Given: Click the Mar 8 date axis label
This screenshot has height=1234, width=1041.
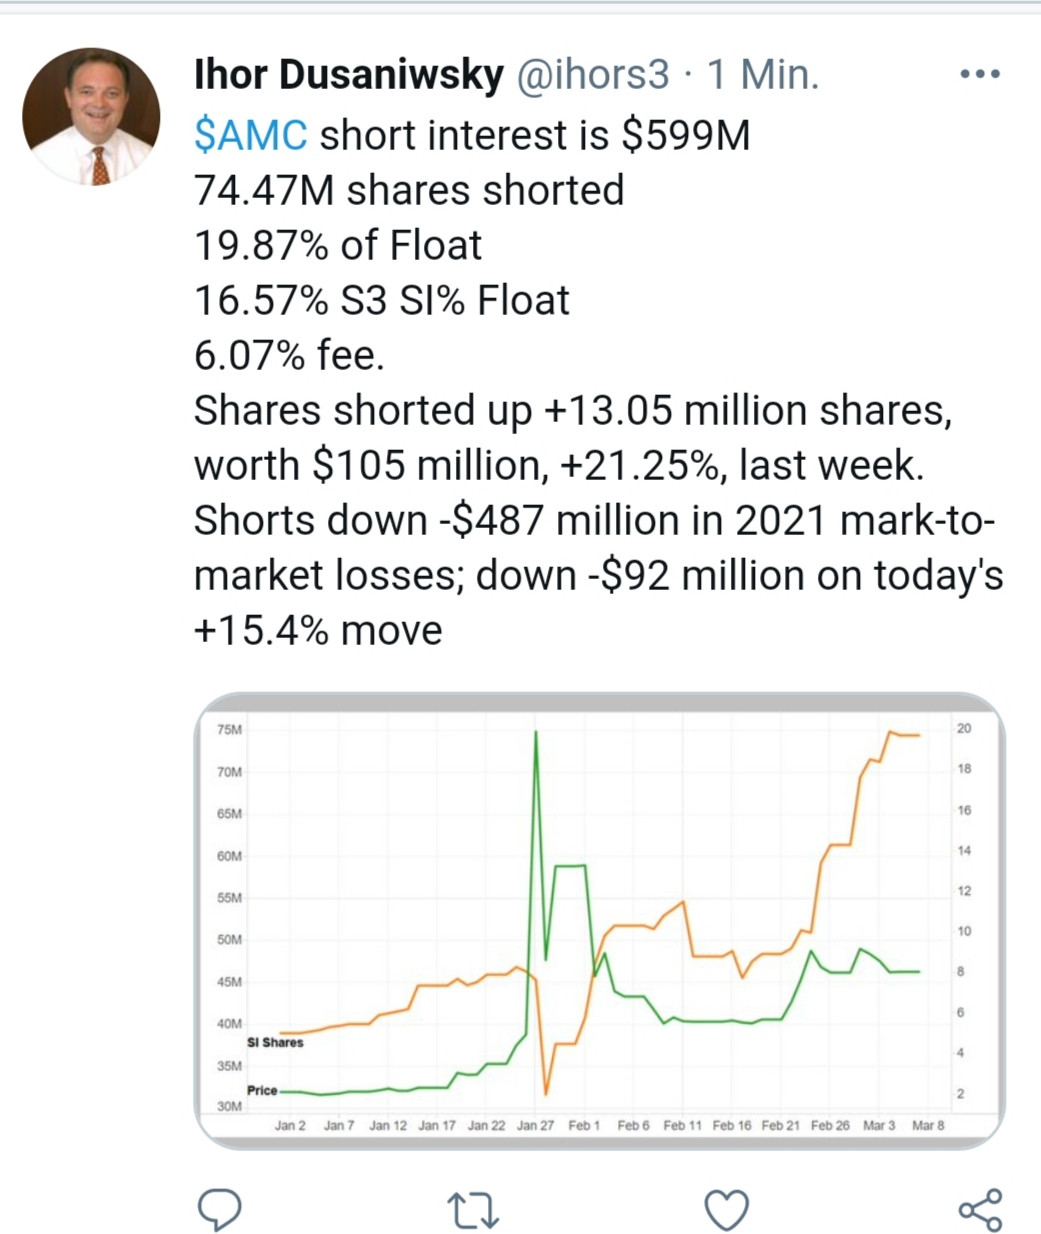Looking at the screenshot, I should (x=928, y=1125).
